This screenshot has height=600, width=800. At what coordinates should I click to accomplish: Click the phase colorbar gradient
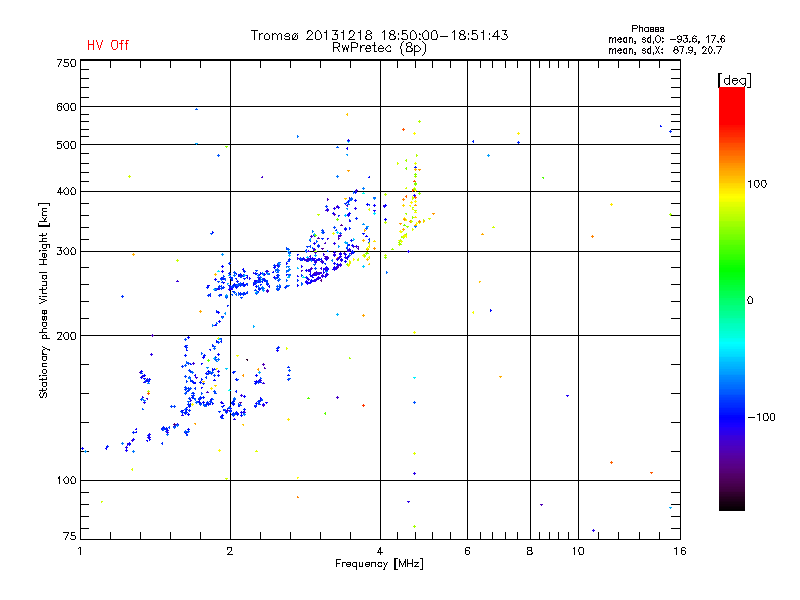pos(732,298)
